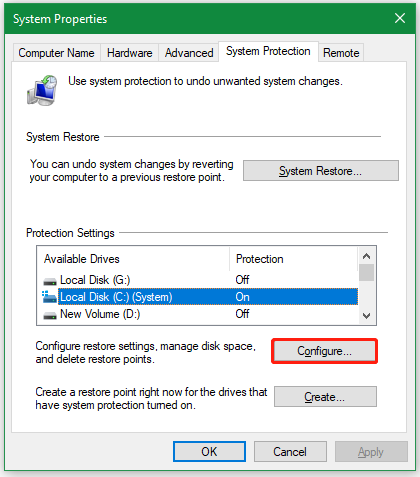Screen dimensions: 420x477
Task: Go to the Advanced tab
Action: [x=189, y=53]
